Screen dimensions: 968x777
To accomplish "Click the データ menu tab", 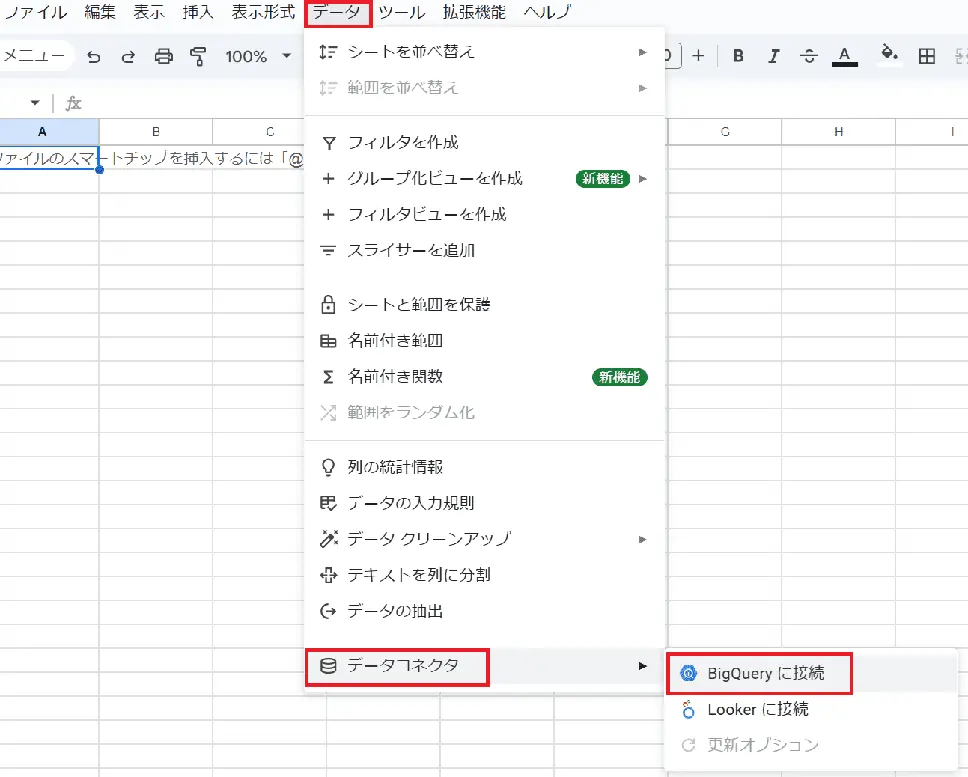I will [338, 12].
